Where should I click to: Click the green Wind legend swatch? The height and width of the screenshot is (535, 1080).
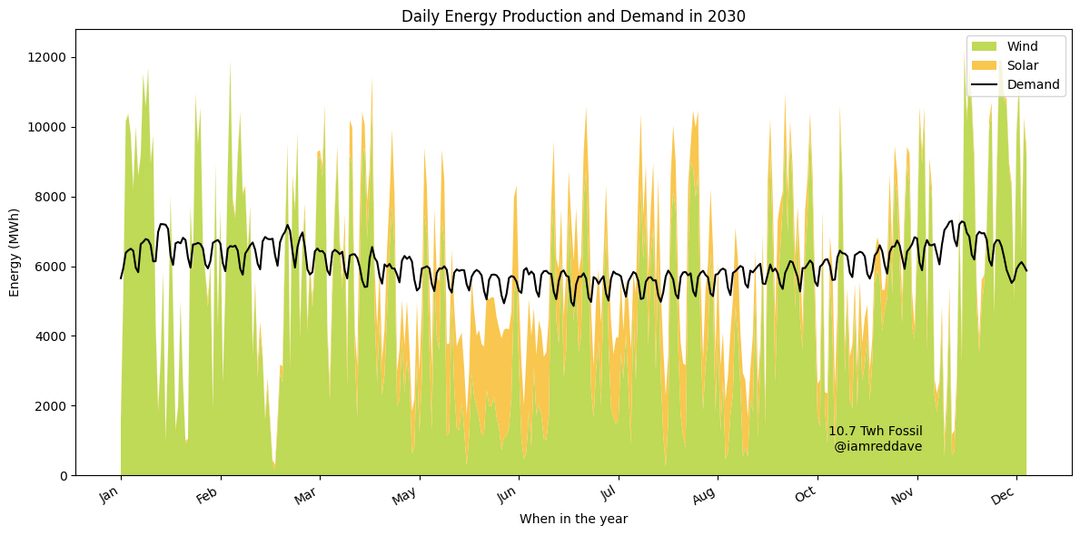pyautogui.click(x=985, y=47)
